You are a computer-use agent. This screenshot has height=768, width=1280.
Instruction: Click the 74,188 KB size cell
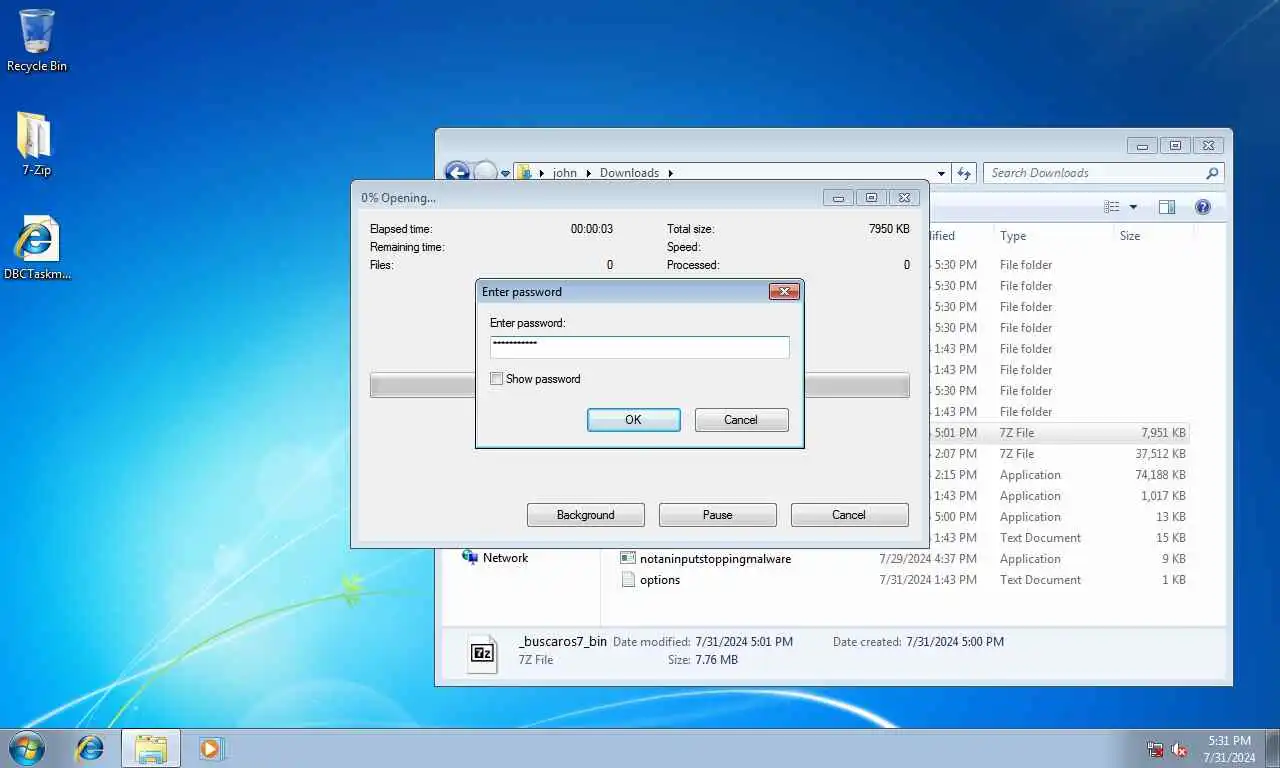click(1160, 475)
